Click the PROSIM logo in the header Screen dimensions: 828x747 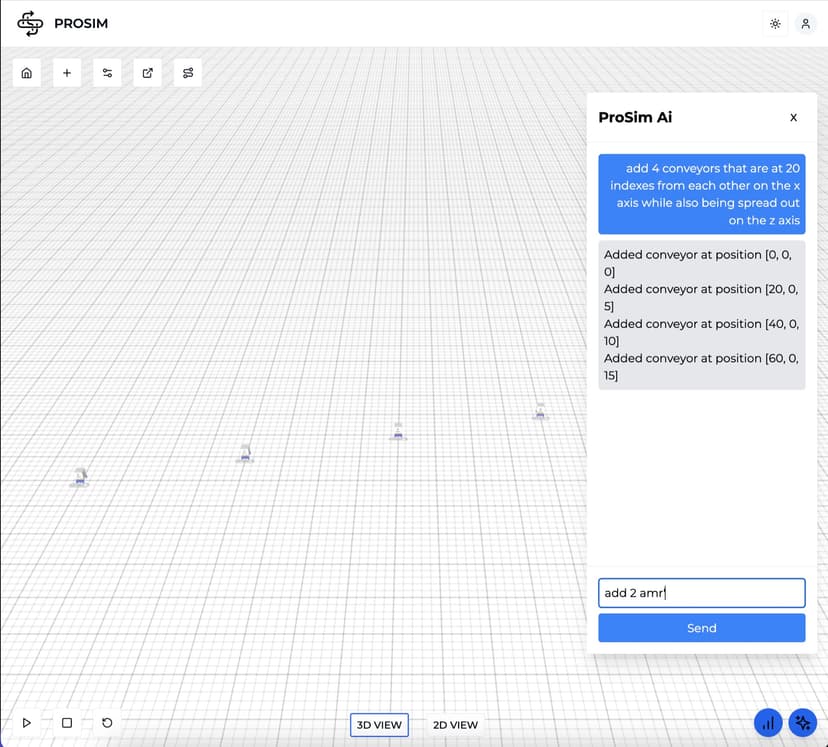(x=62, y=22)
